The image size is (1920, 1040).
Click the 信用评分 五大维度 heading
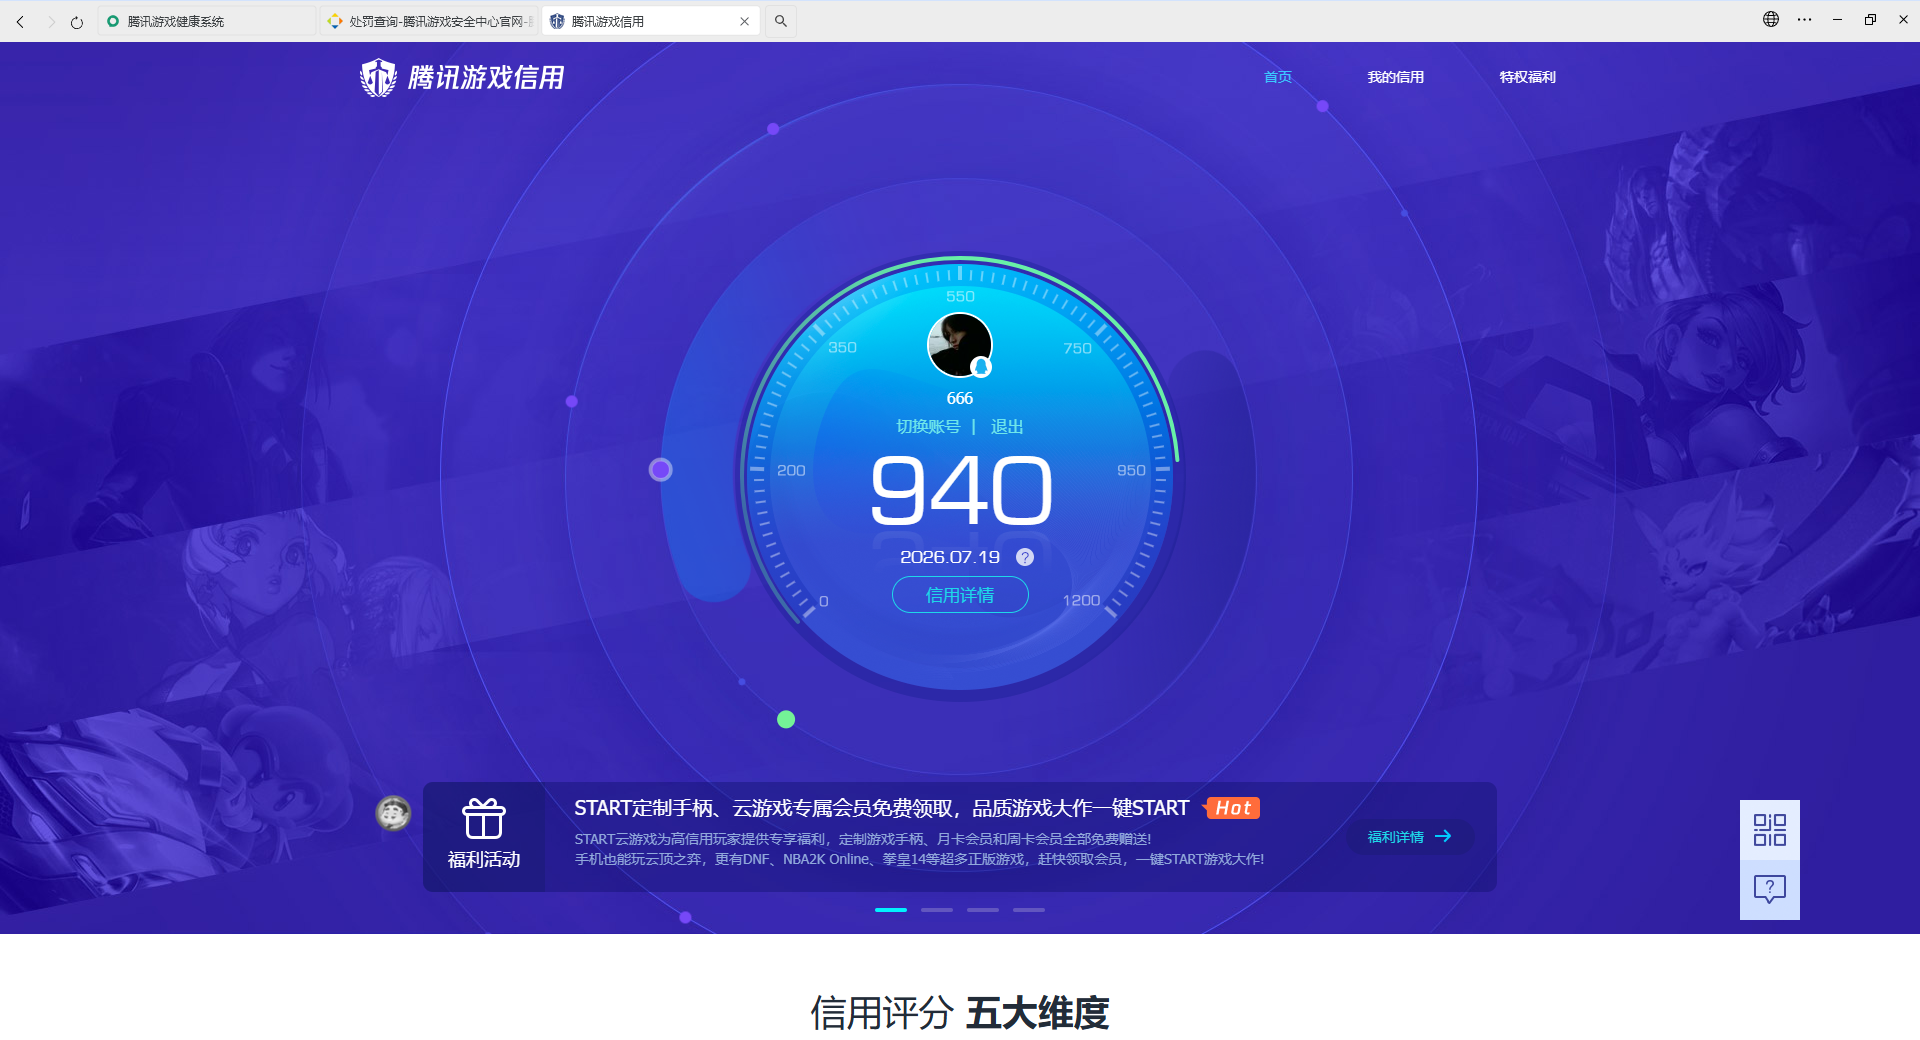click(x=960, y=1013)
